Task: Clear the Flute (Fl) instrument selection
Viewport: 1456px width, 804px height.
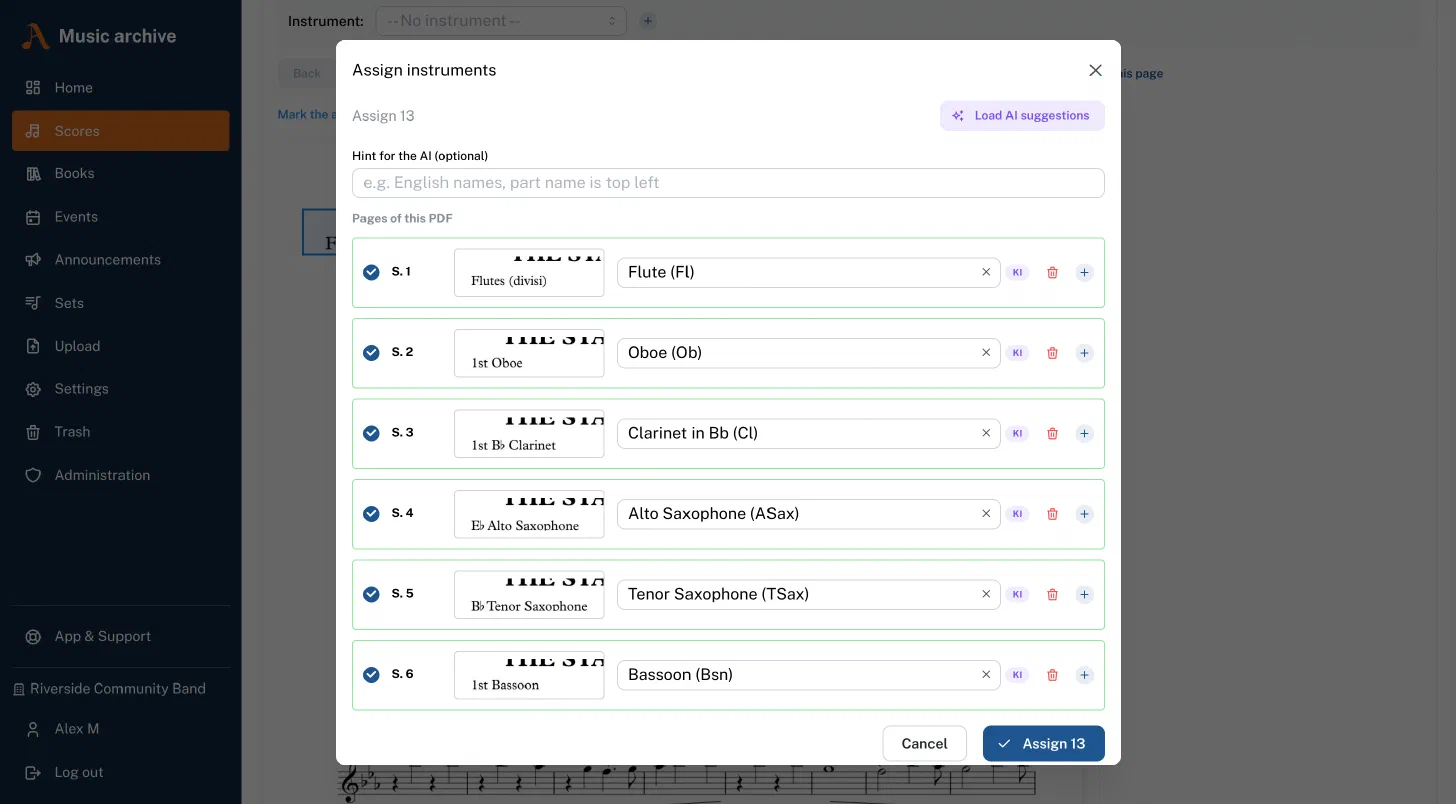Action: click(986, 272)
